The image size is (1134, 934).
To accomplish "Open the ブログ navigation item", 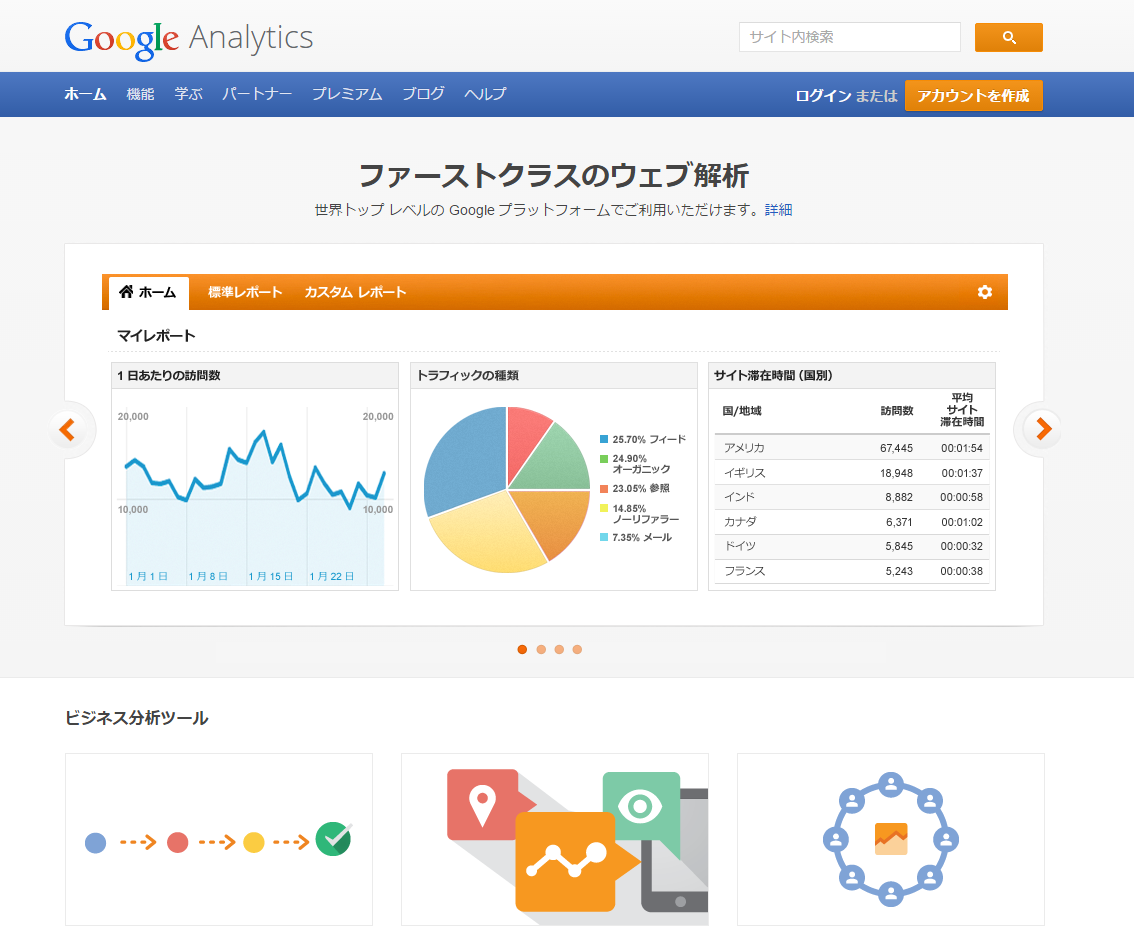I will 423,94.
